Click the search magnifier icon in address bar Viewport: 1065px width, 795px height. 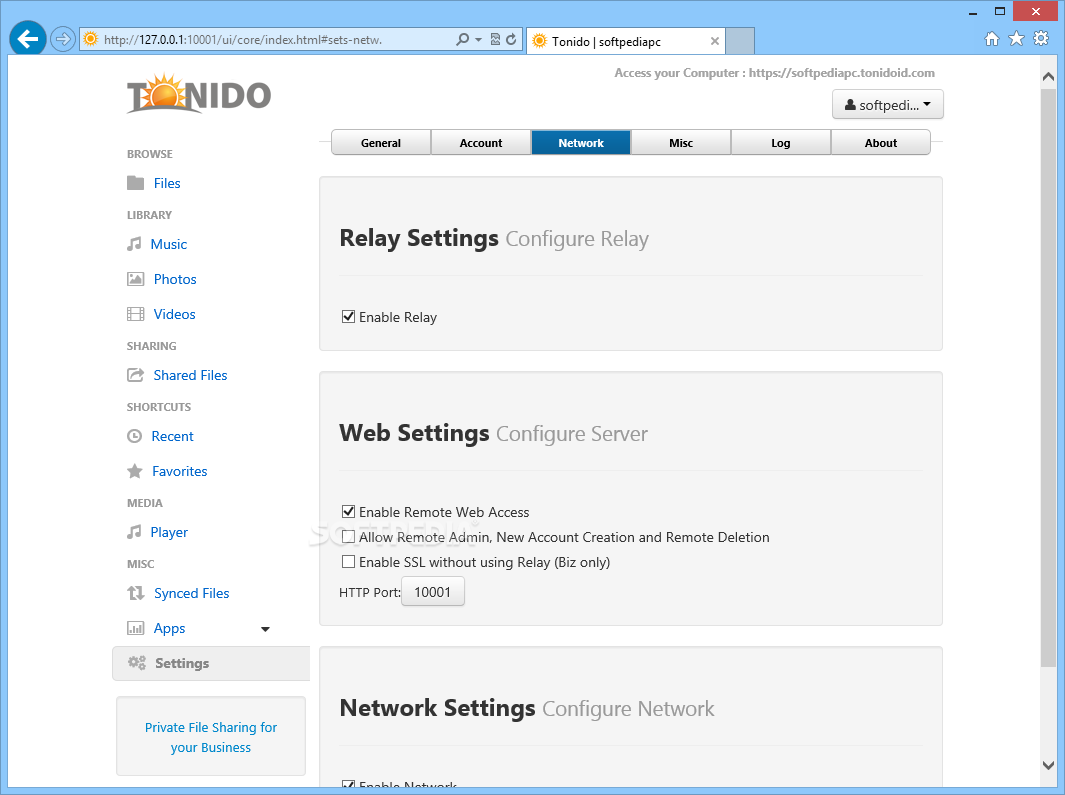coord(463,39)
